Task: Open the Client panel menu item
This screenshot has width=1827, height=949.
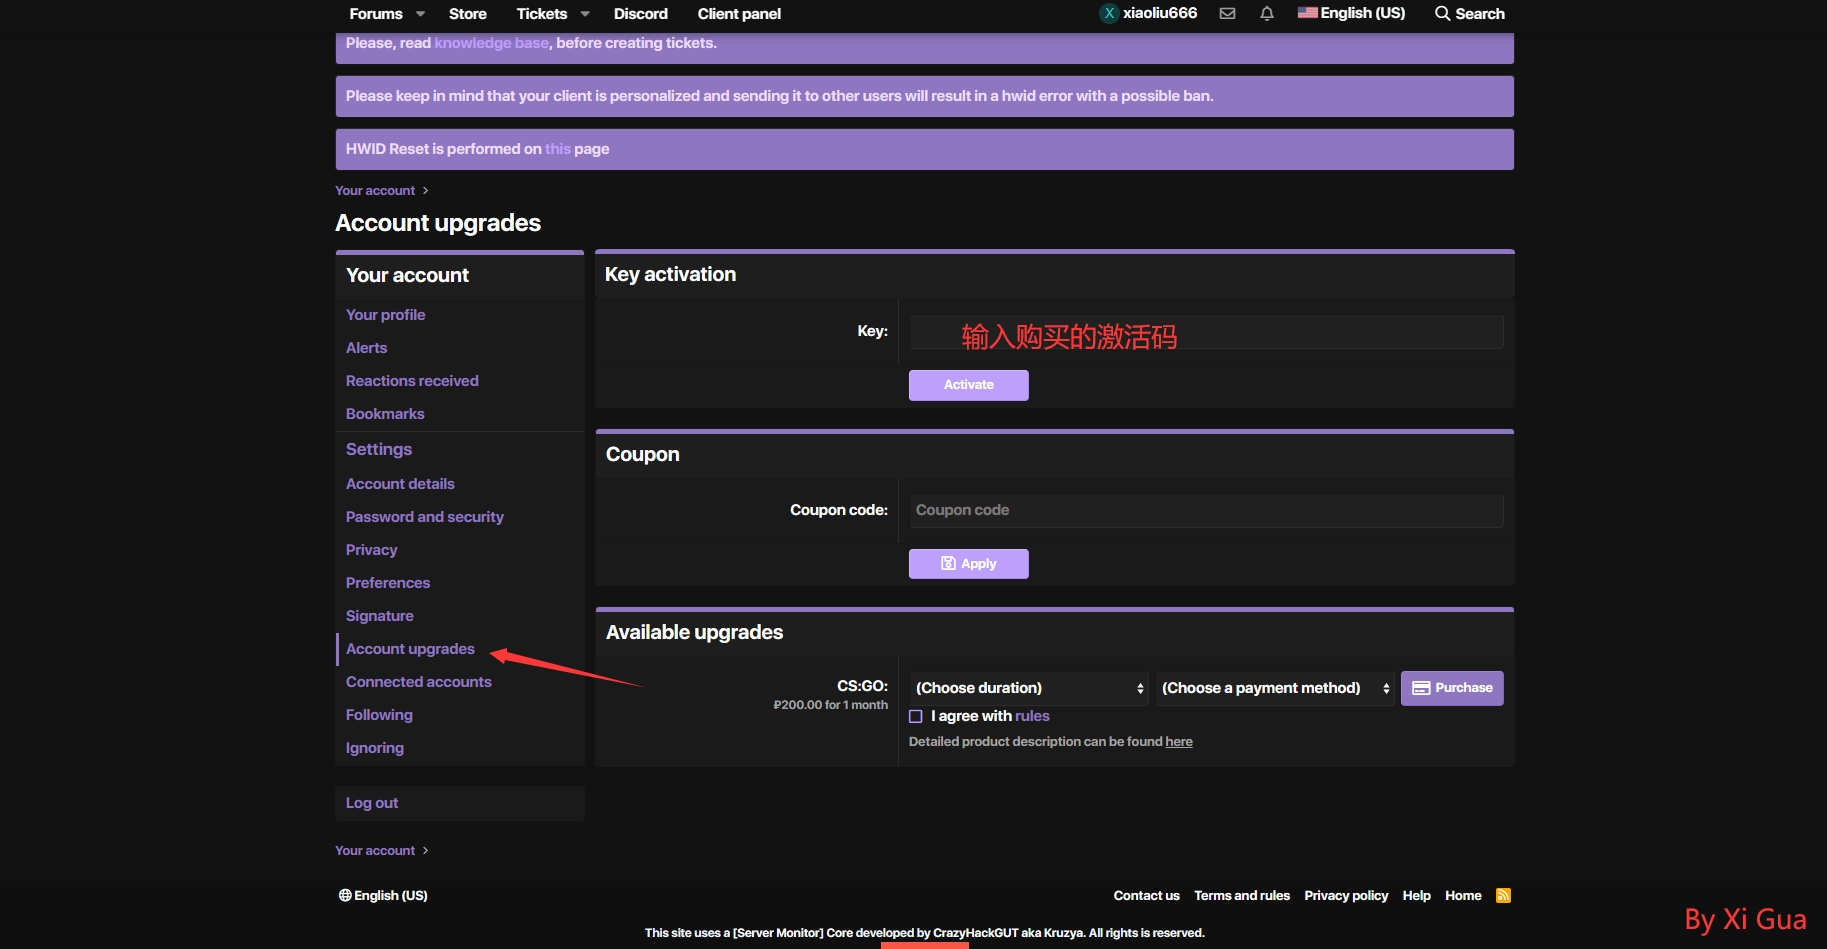Action: [738, 14]
